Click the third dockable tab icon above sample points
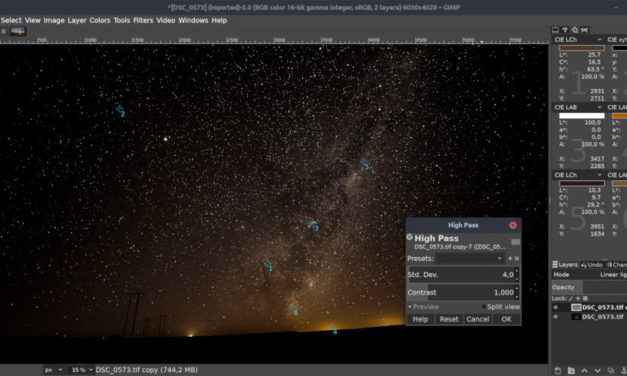 (x=575, y=30)
